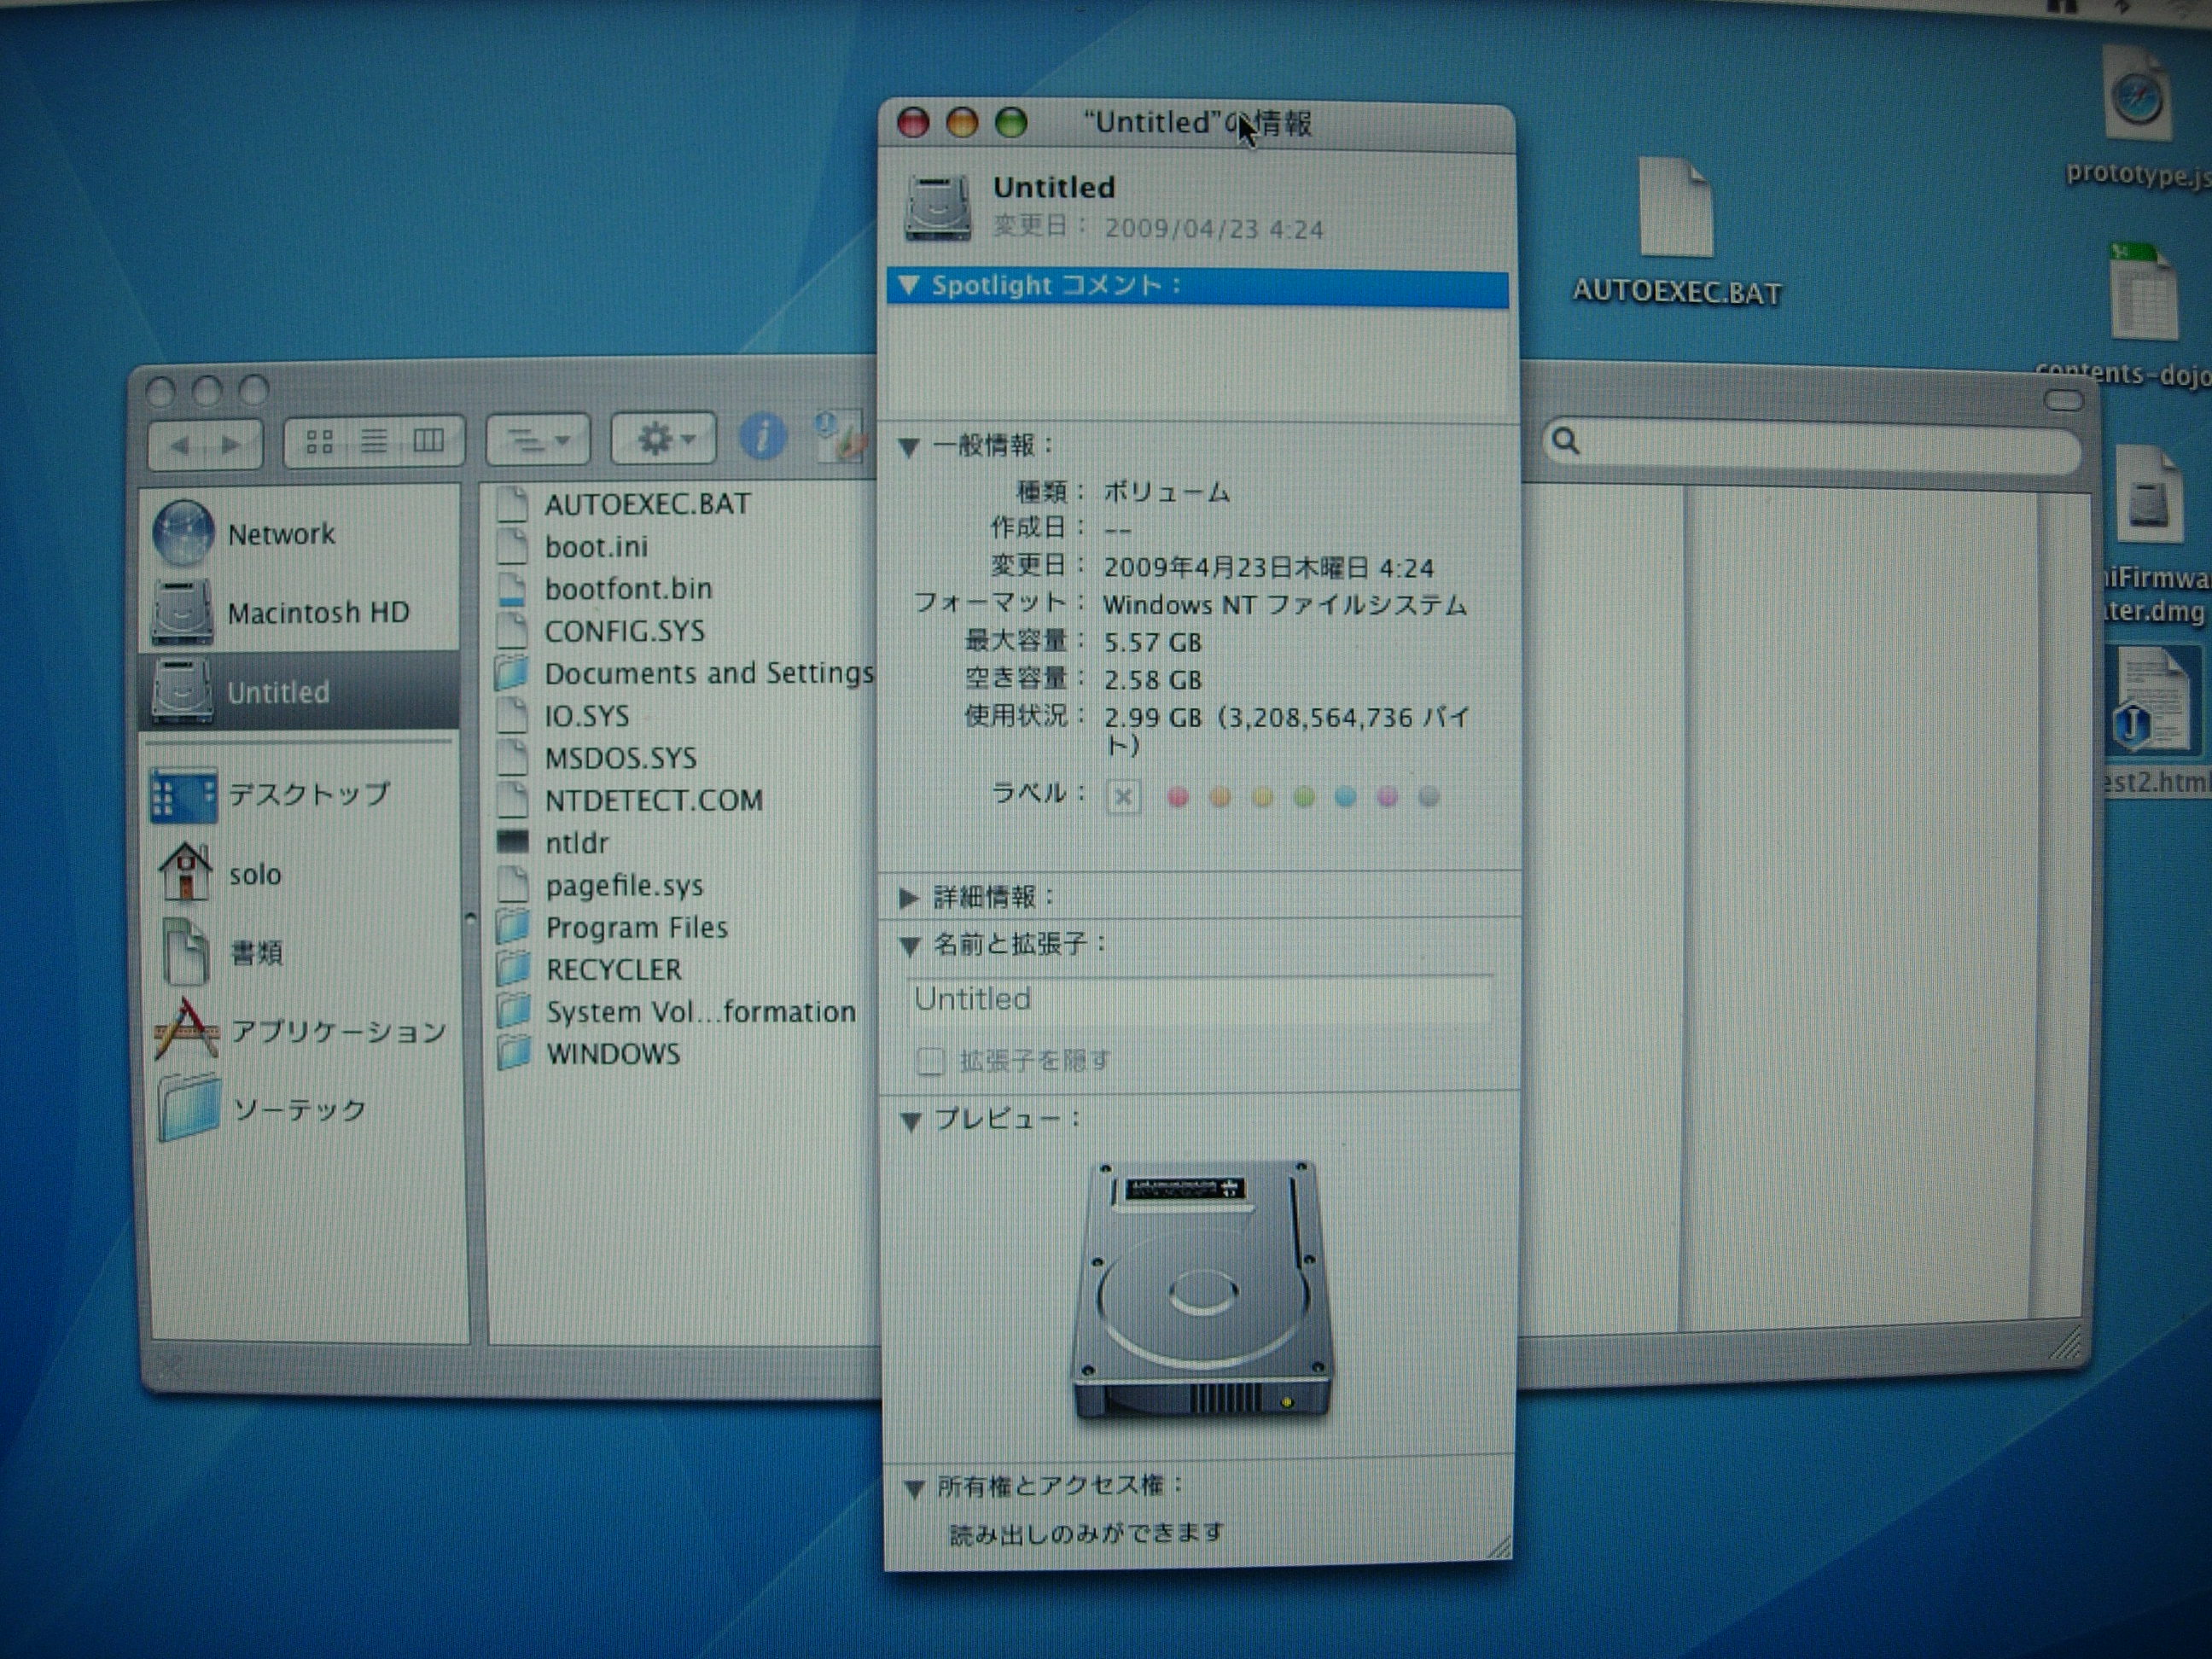Click the Finder forward arrow button
2212x1659 pixels.
pyautogui.click(x=232, y=444)
